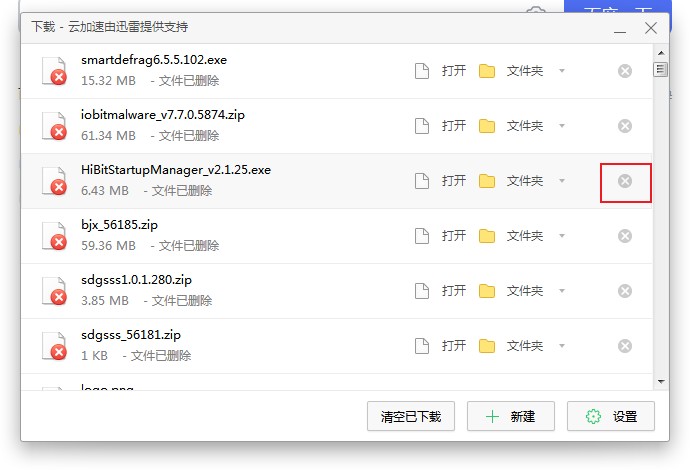The height and width of the screenshot is (470, 690).
Task: Open download 设置 settings
Action: [611, 416]
